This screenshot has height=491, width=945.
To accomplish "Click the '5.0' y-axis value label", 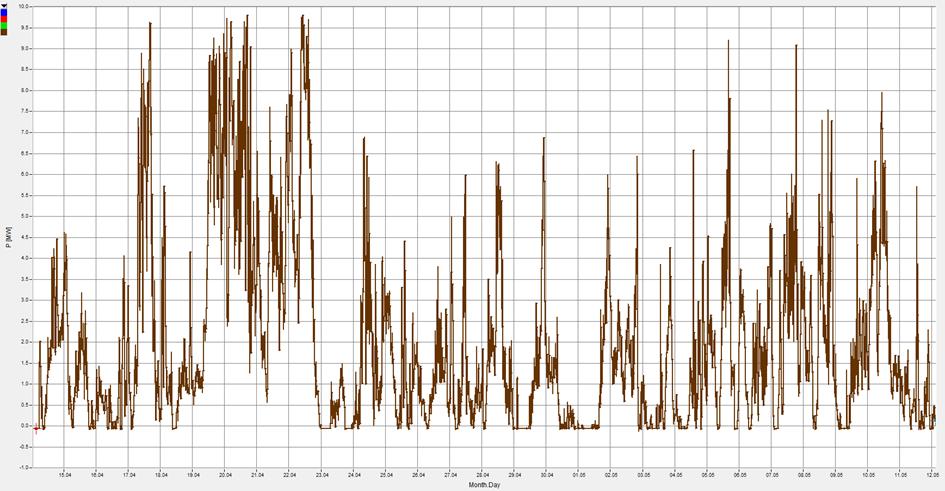I will click(25, 216).
